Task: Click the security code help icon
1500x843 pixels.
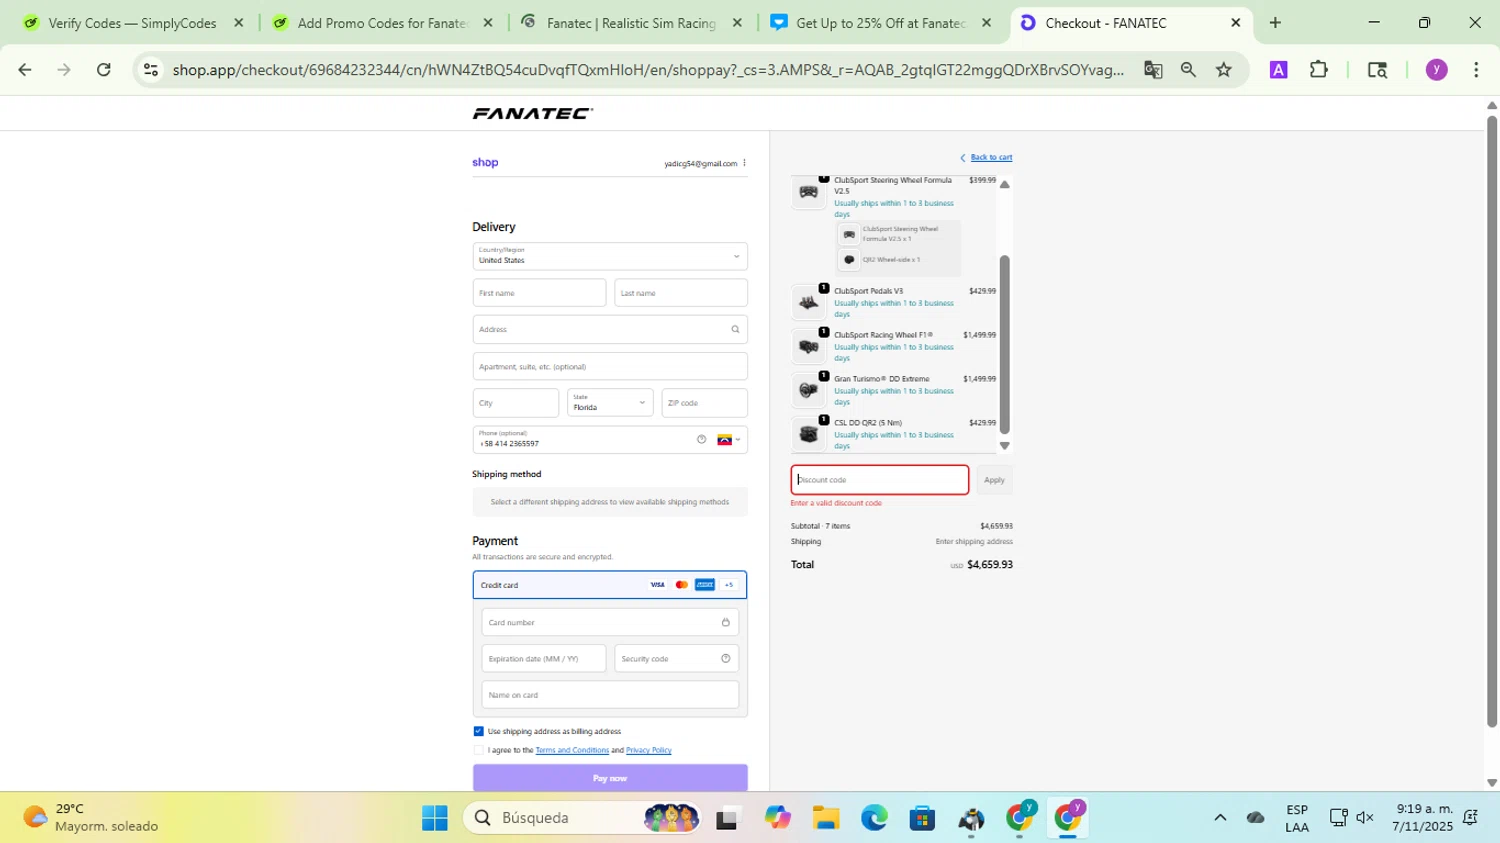Action: pyautogui.click(x=725, y=658)
